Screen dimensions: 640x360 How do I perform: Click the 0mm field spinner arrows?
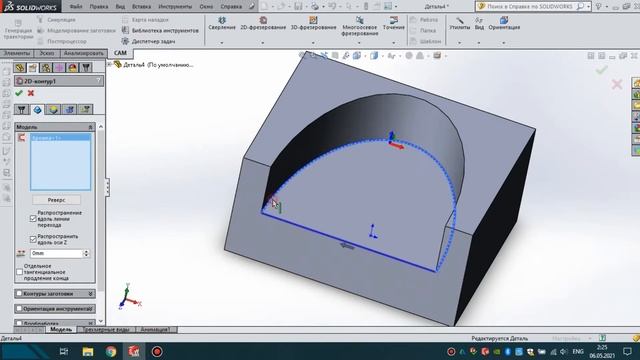click(x=86, y=253)
